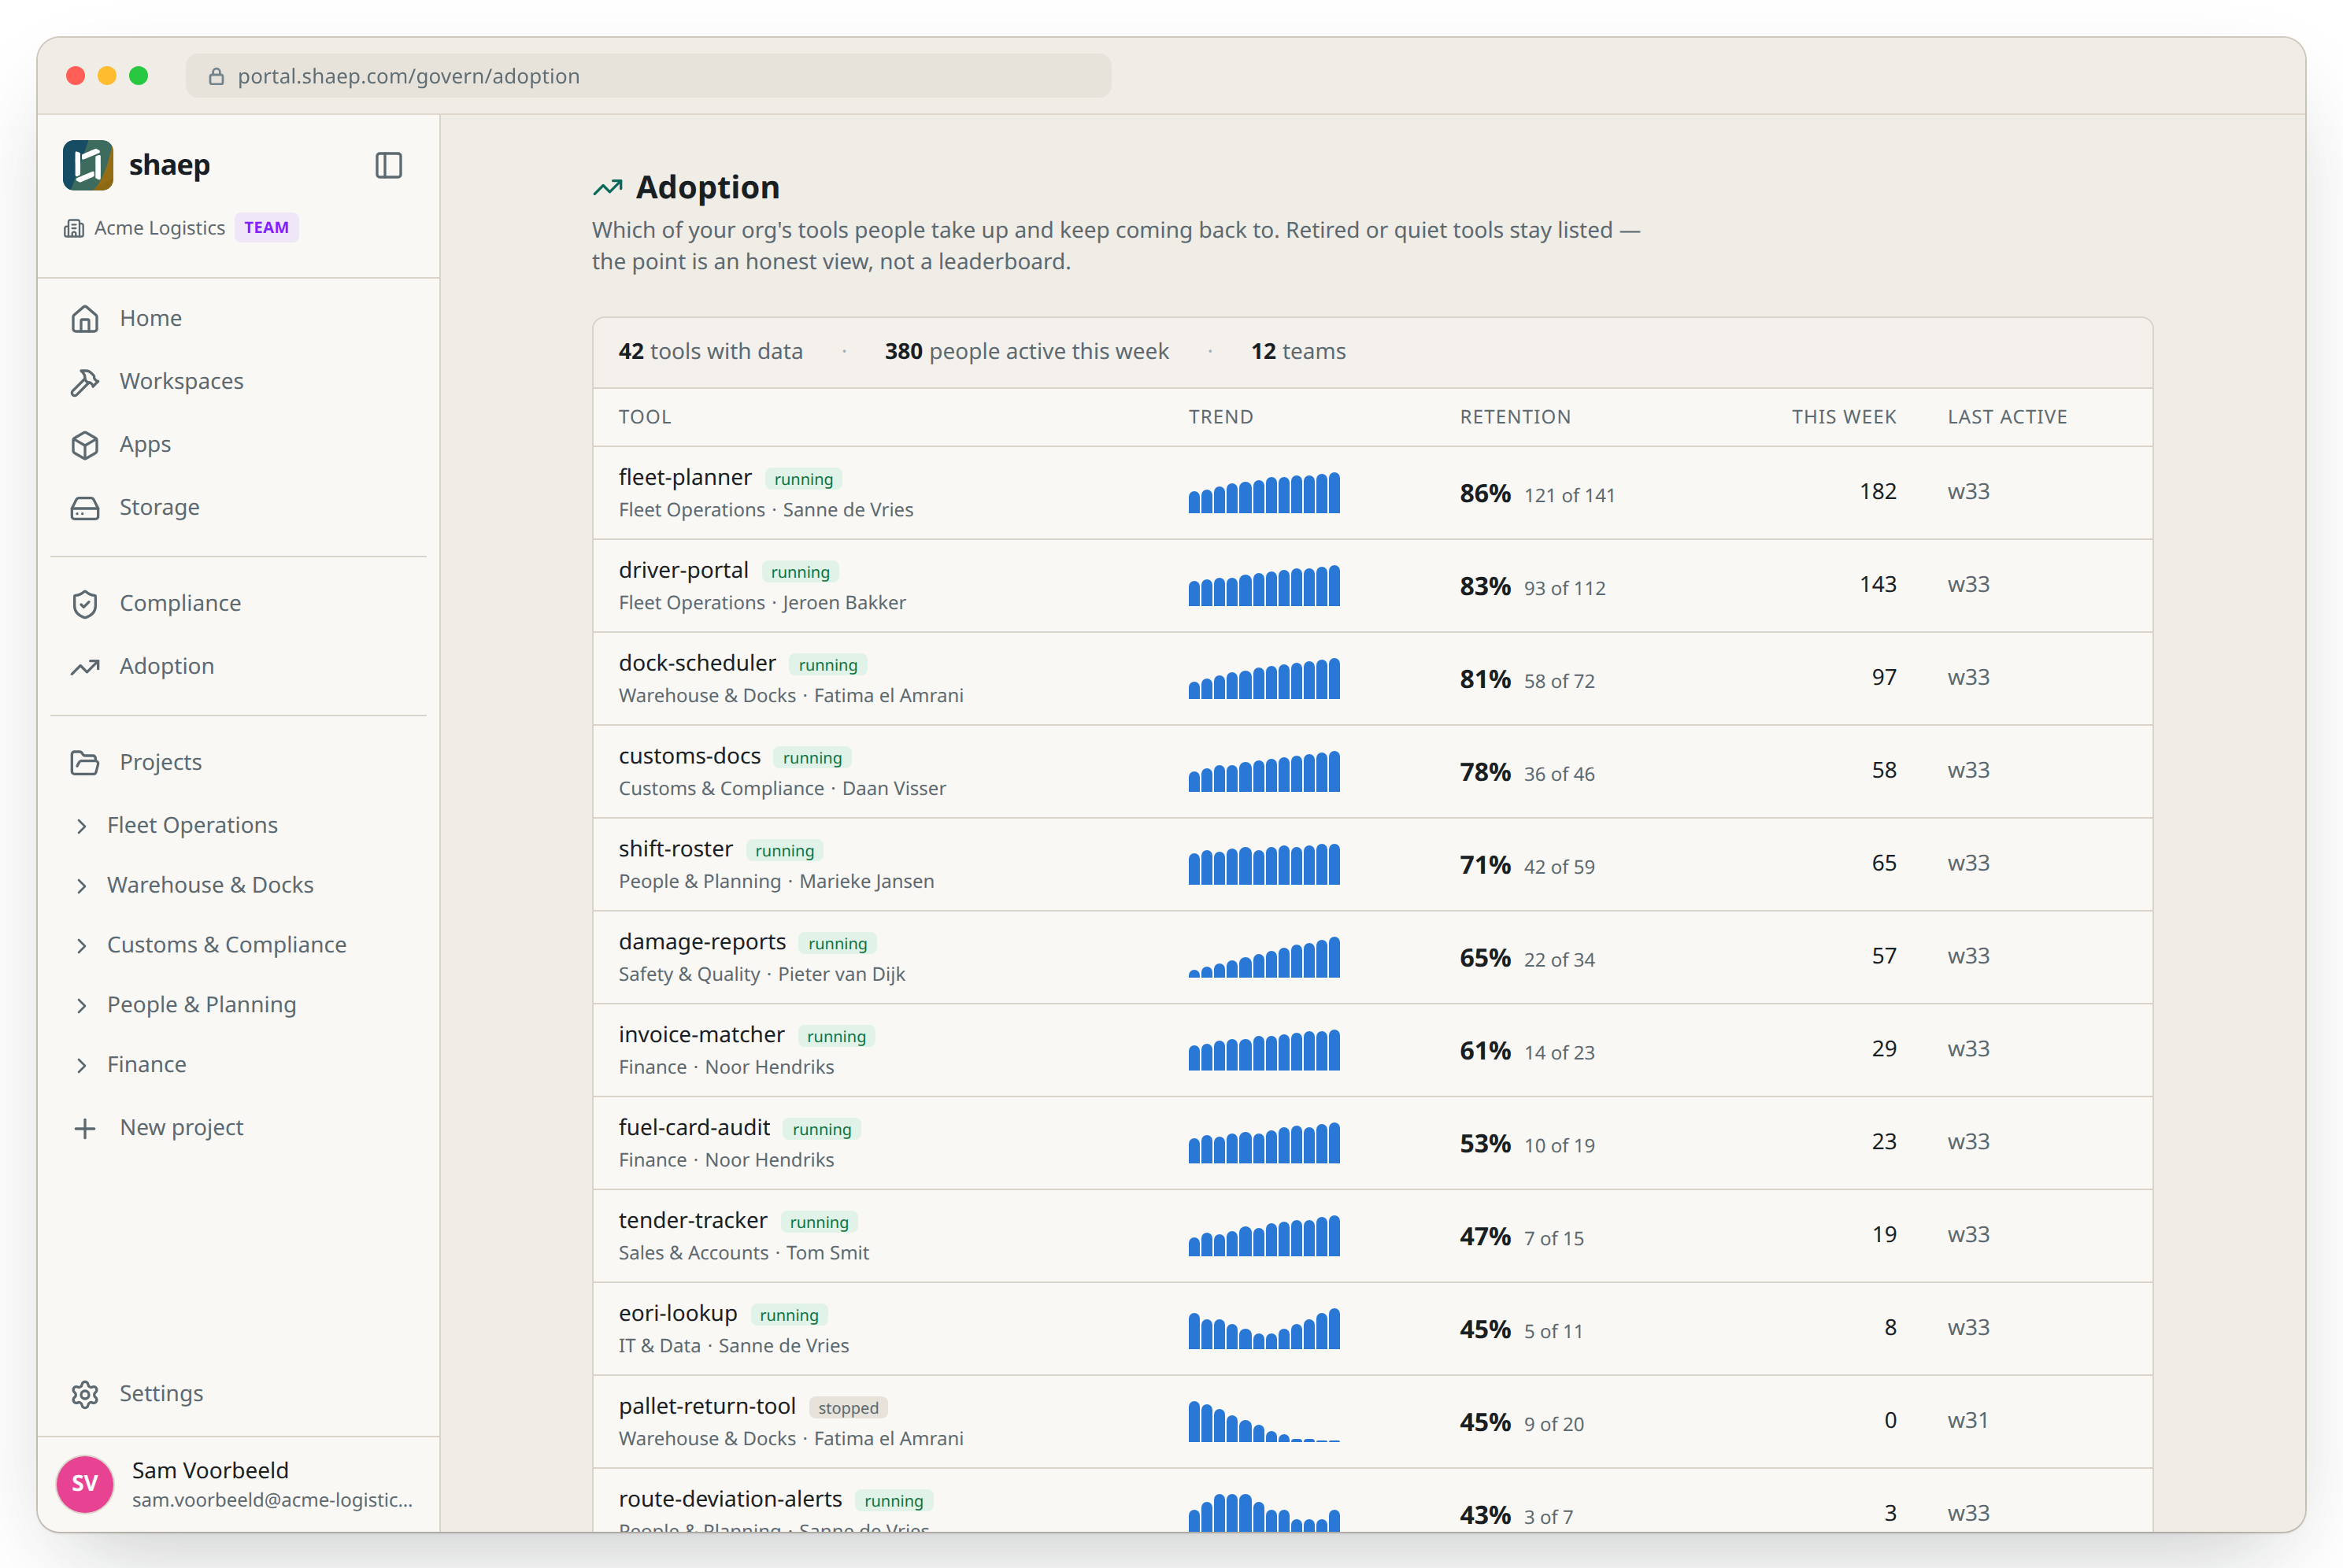Click the w31 last active value

point(1968,1420)
